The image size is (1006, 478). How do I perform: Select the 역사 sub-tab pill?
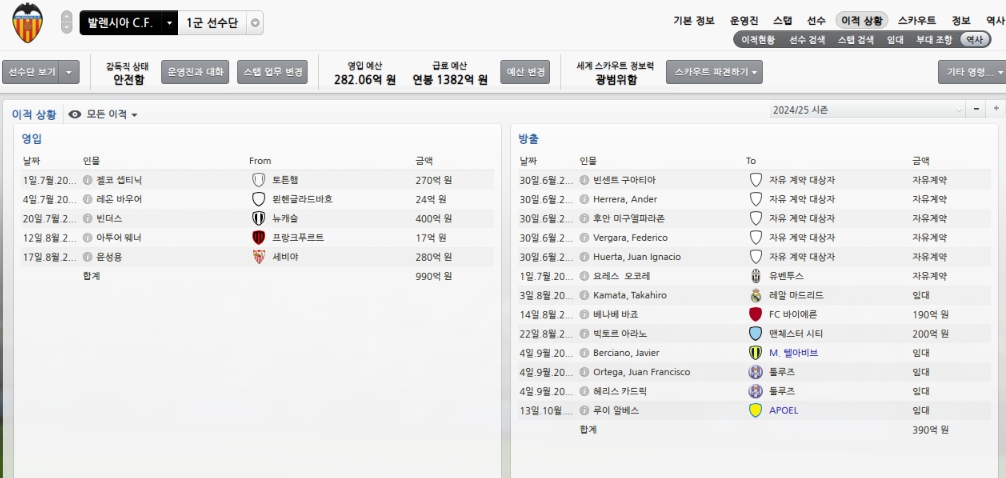point(972,39)
